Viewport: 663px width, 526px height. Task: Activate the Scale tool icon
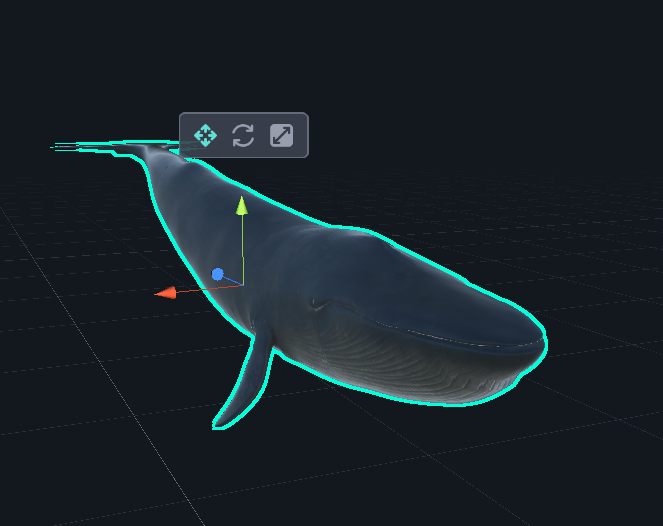click(282, 135)
